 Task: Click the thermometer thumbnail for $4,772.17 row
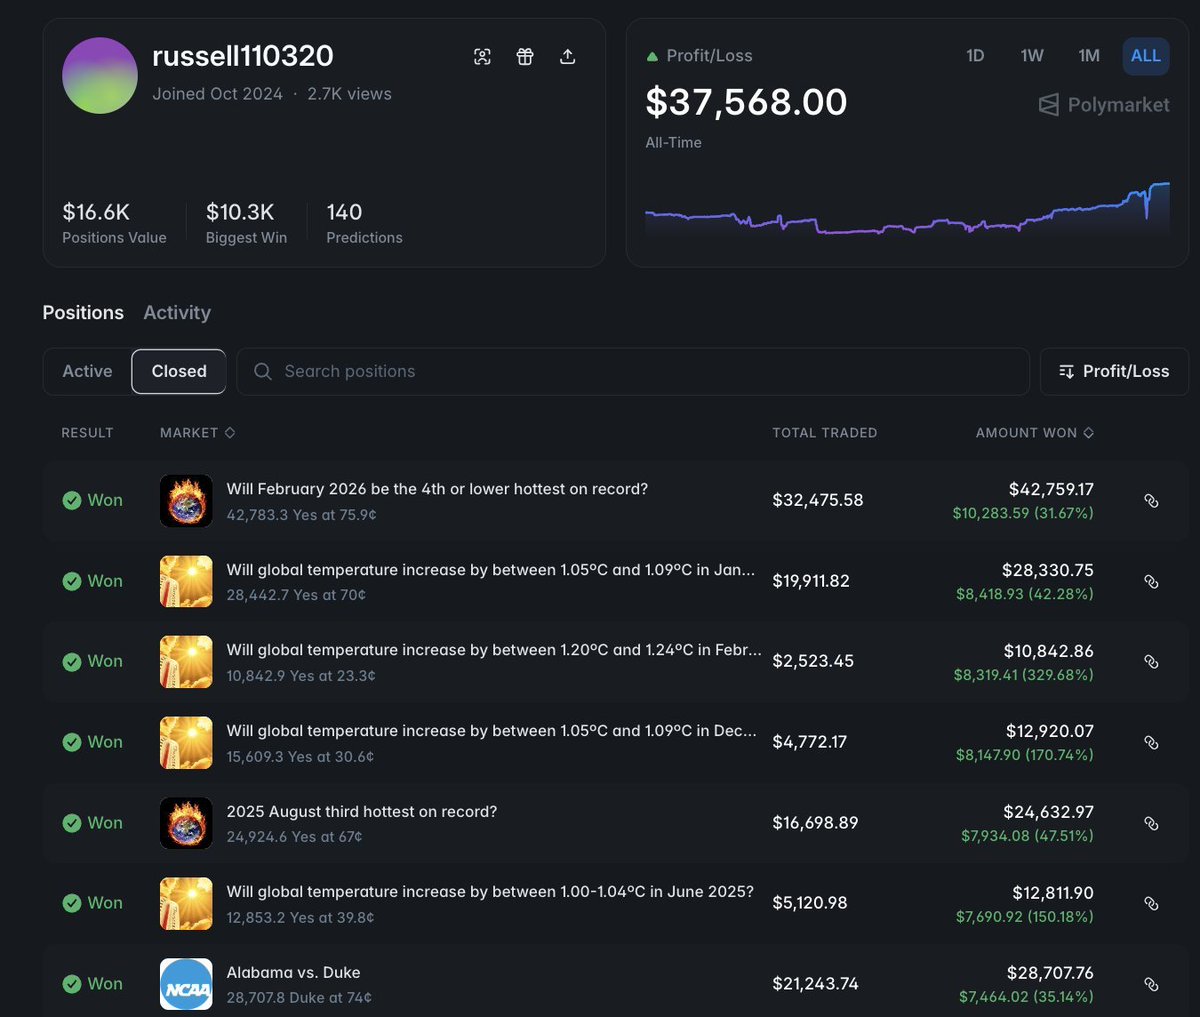click(x=186, y=743)
